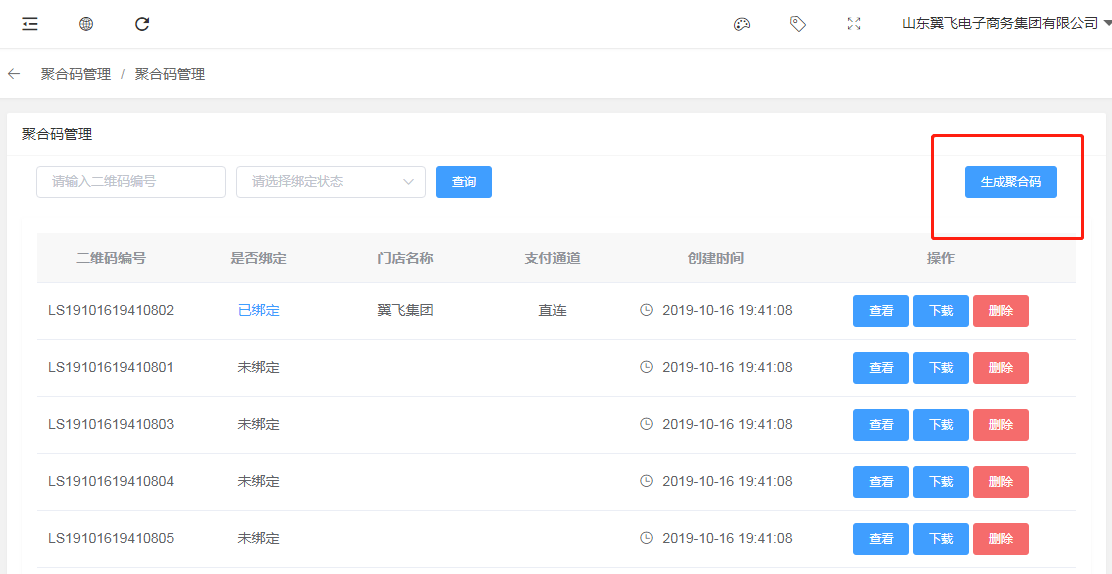Open the 山东翼飞电子商务集团有限公司 account dropdown

[x=1005, y=24]
